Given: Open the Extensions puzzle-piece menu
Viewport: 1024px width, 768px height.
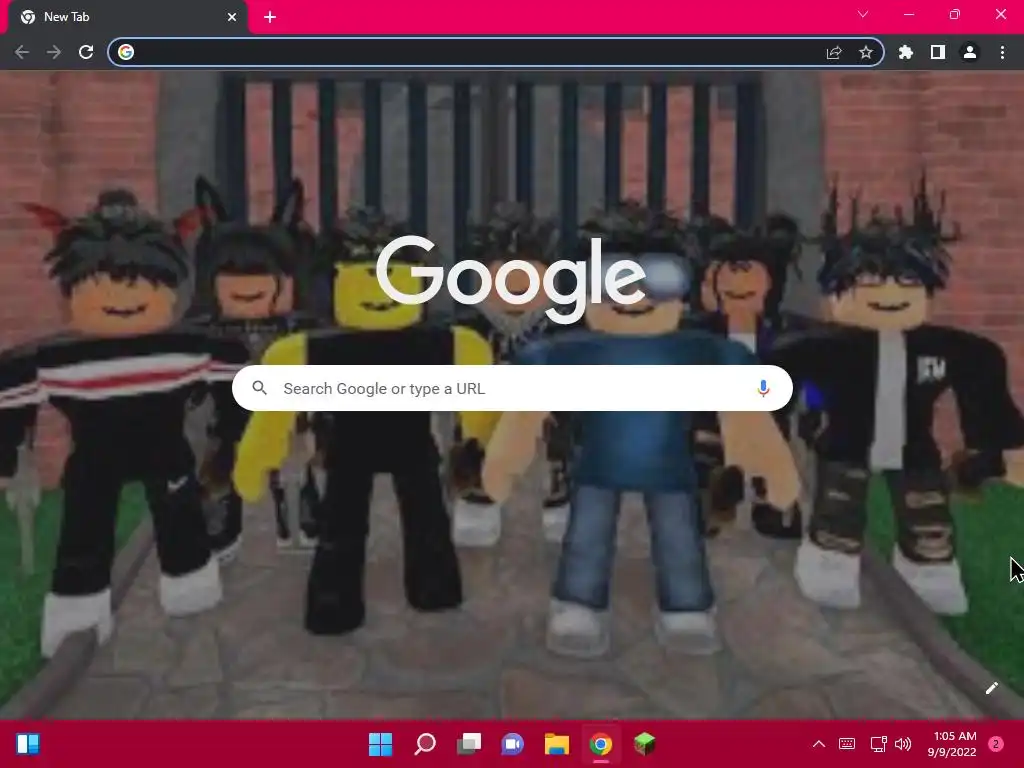Looking at the screenshot, I should coord(906,52).
